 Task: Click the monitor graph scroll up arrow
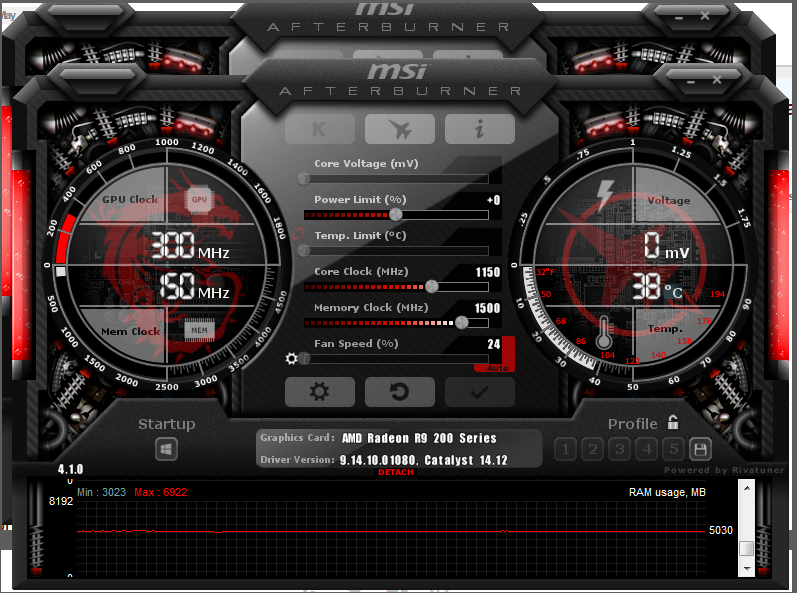(x=747, y=488)
